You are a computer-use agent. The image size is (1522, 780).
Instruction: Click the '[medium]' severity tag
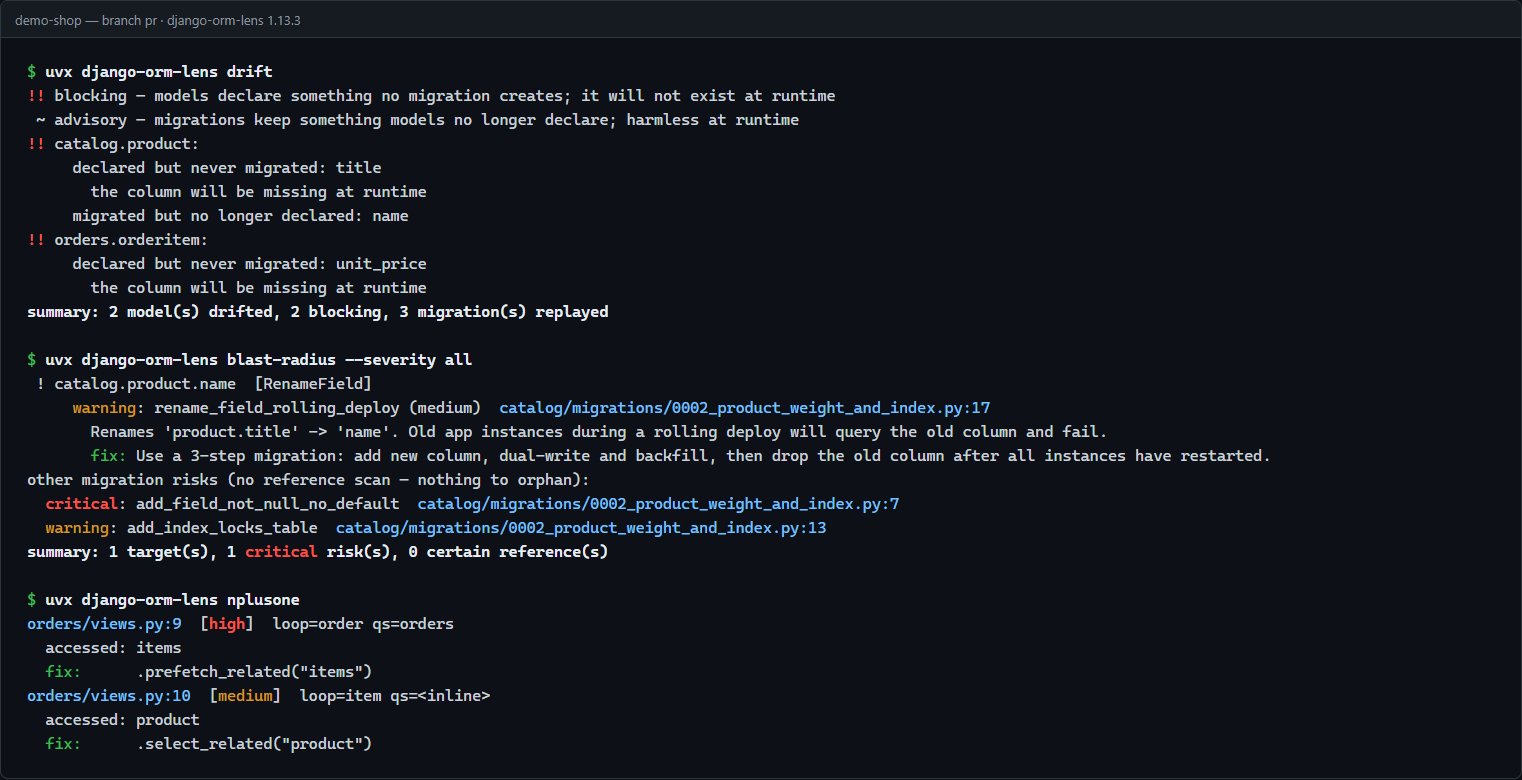245,696
